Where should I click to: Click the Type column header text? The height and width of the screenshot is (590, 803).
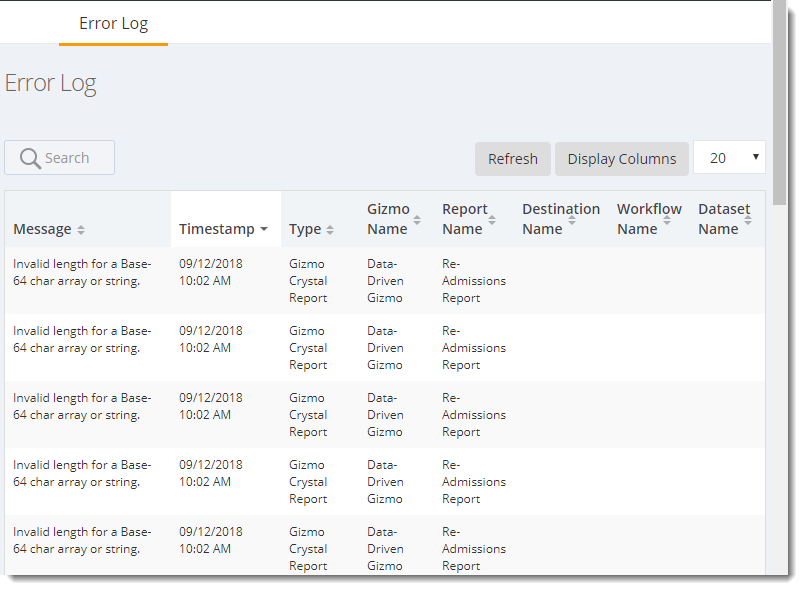305,229
